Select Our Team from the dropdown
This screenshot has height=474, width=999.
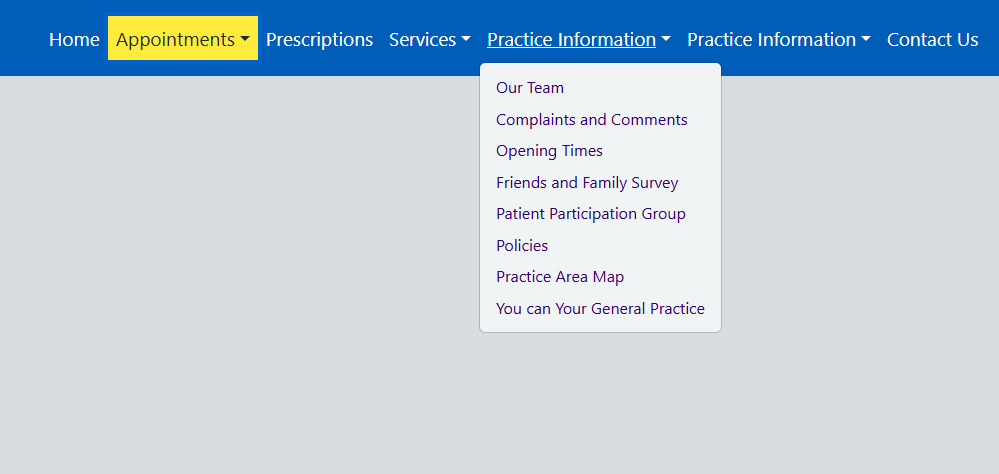point(530,88)
